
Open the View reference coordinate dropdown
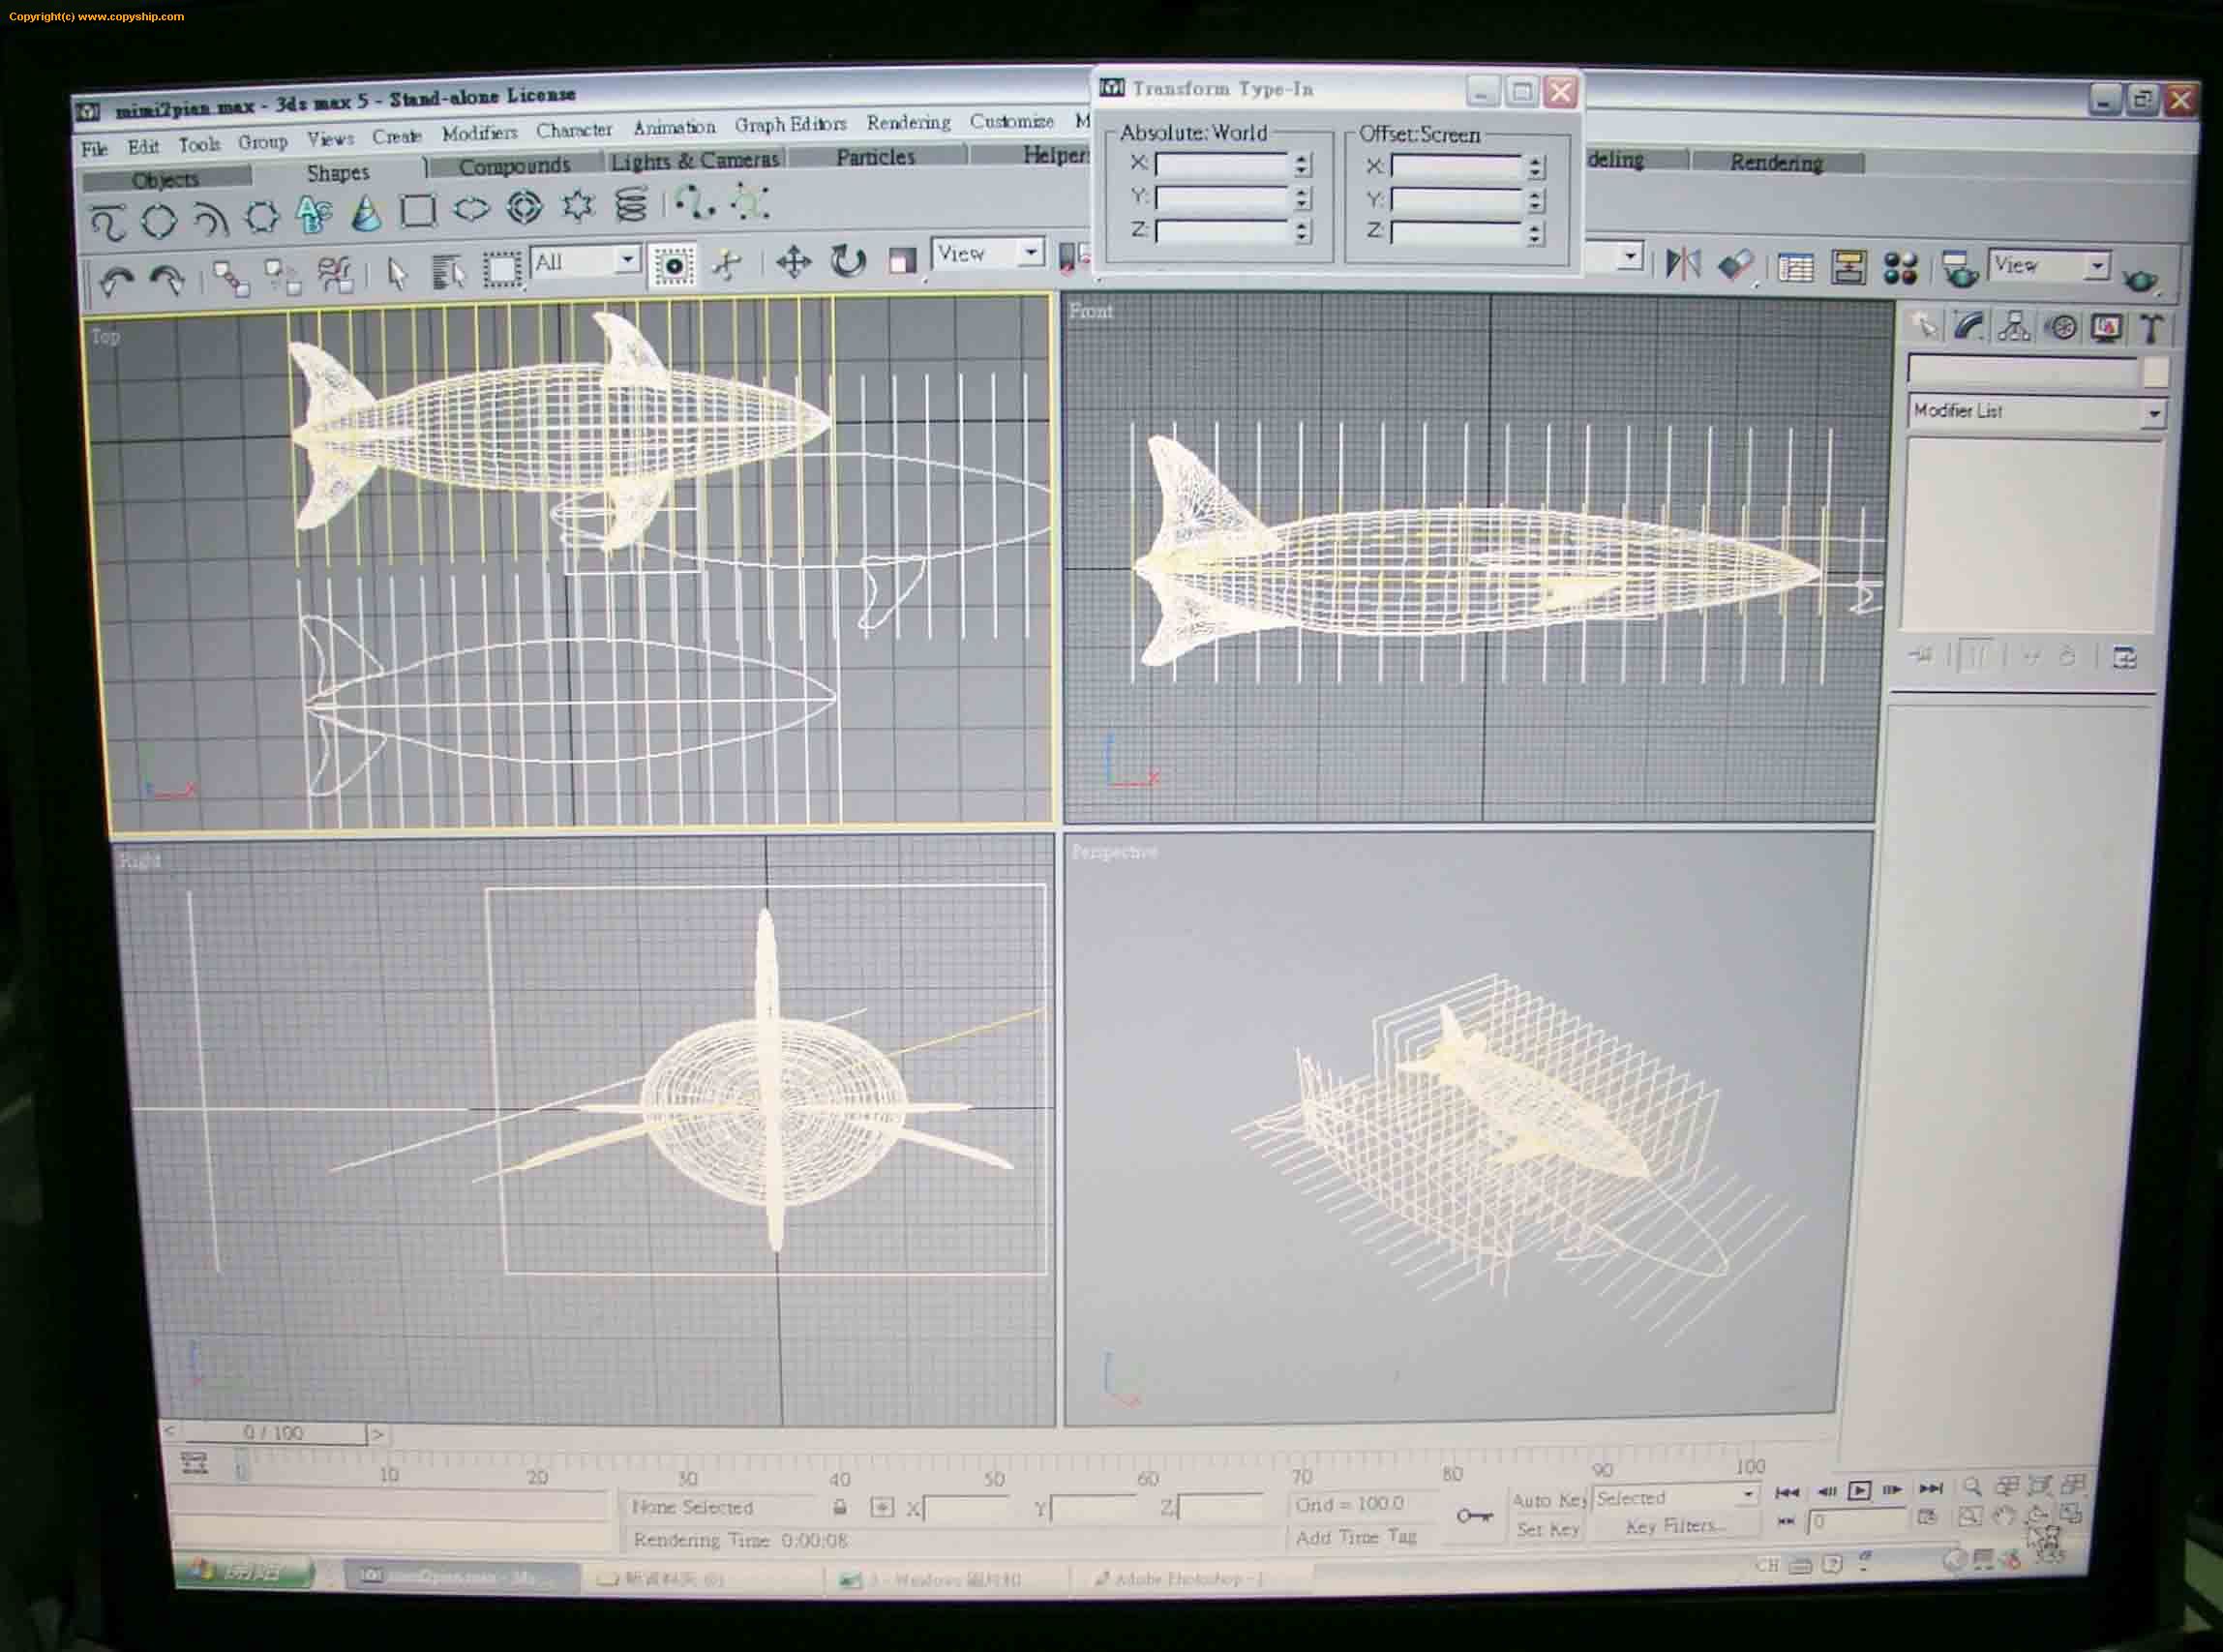pyautogui.click(x=989, y=253)
